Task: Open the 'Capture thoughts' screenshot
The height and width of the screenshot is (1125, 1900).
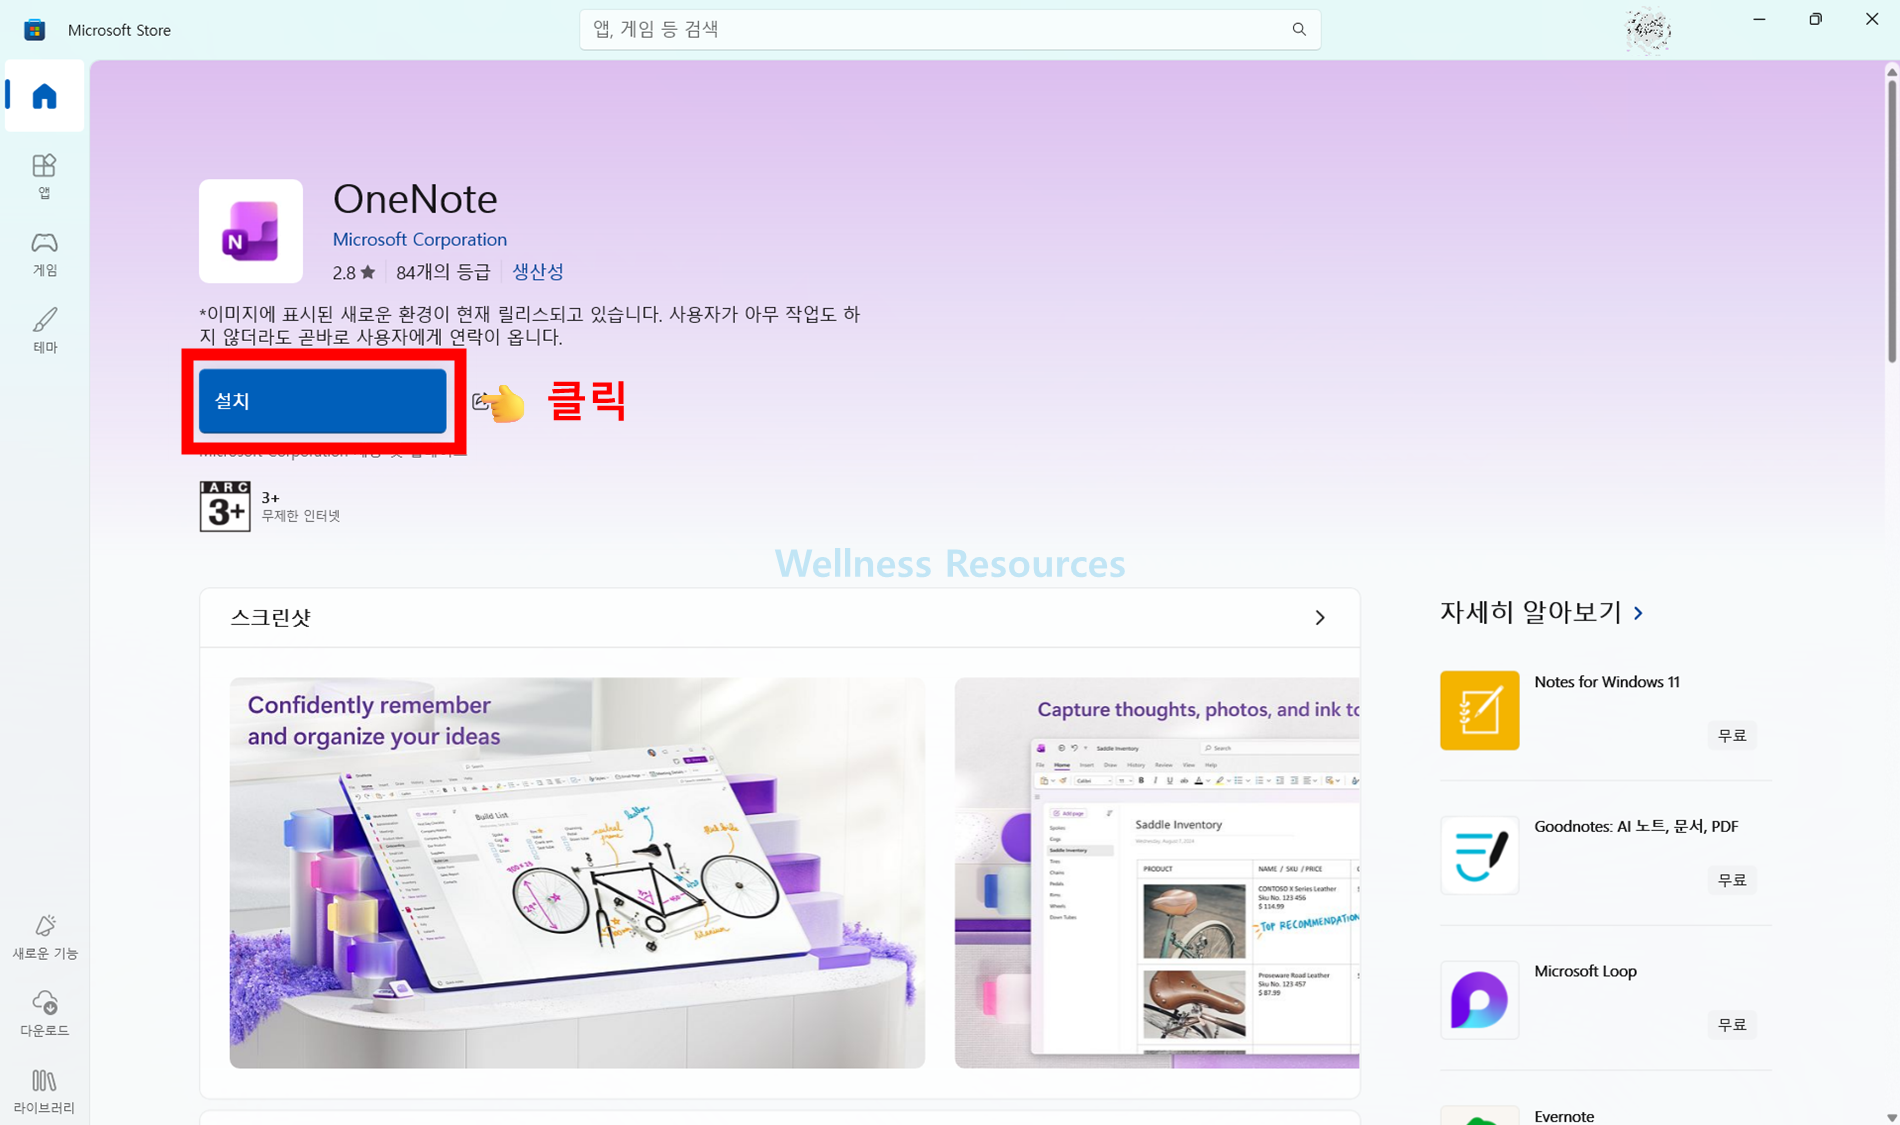Action: [1157, 873]
